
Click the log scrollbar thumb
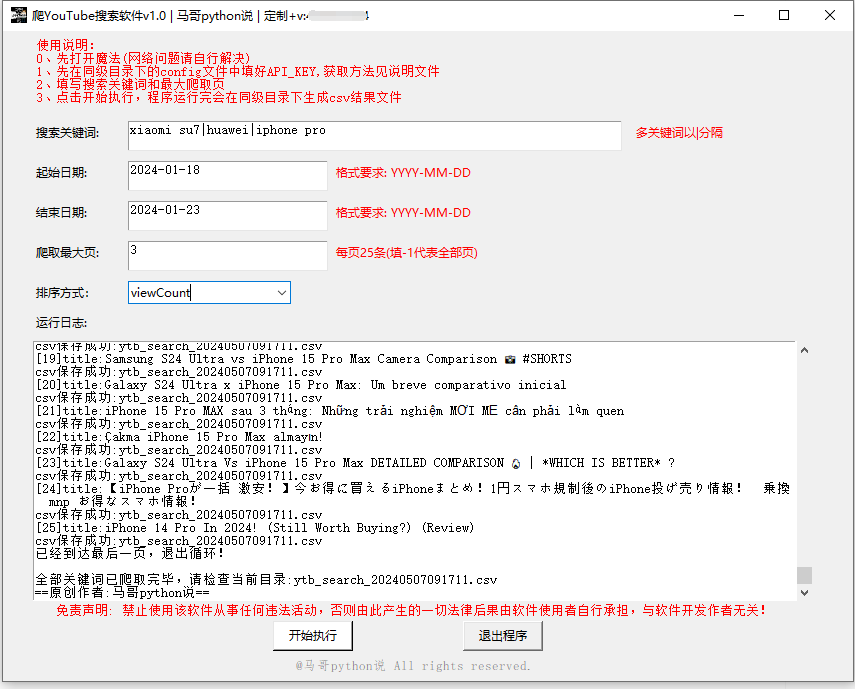tap(804, 575)
